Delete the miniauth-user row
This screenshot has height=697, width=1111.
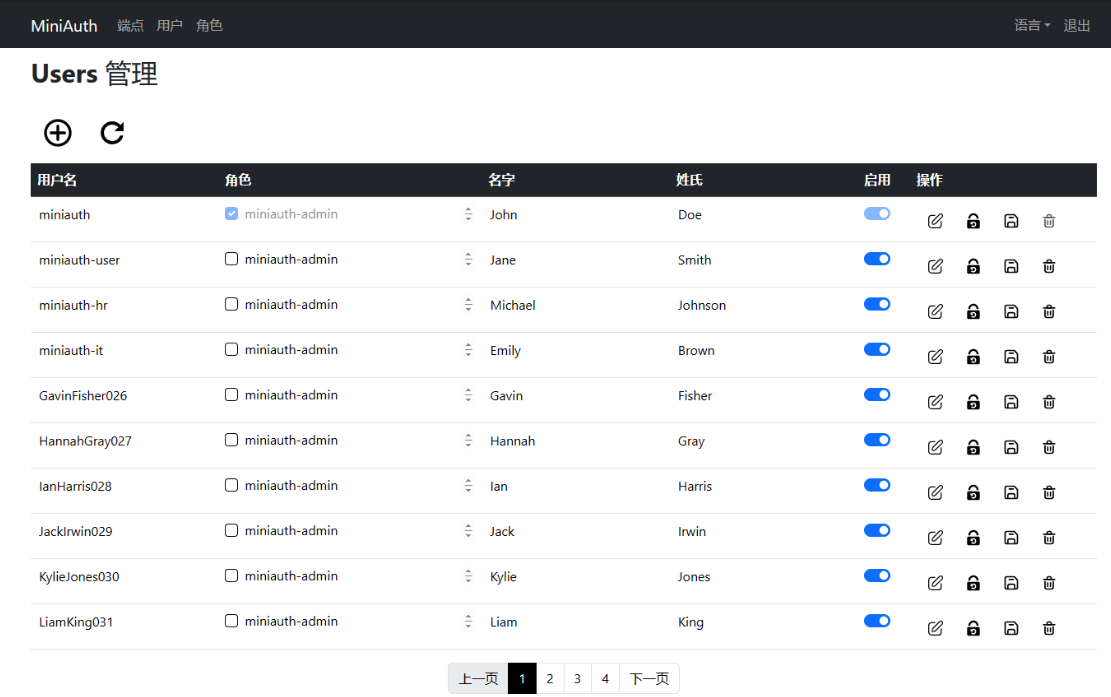pos(1049,266)
